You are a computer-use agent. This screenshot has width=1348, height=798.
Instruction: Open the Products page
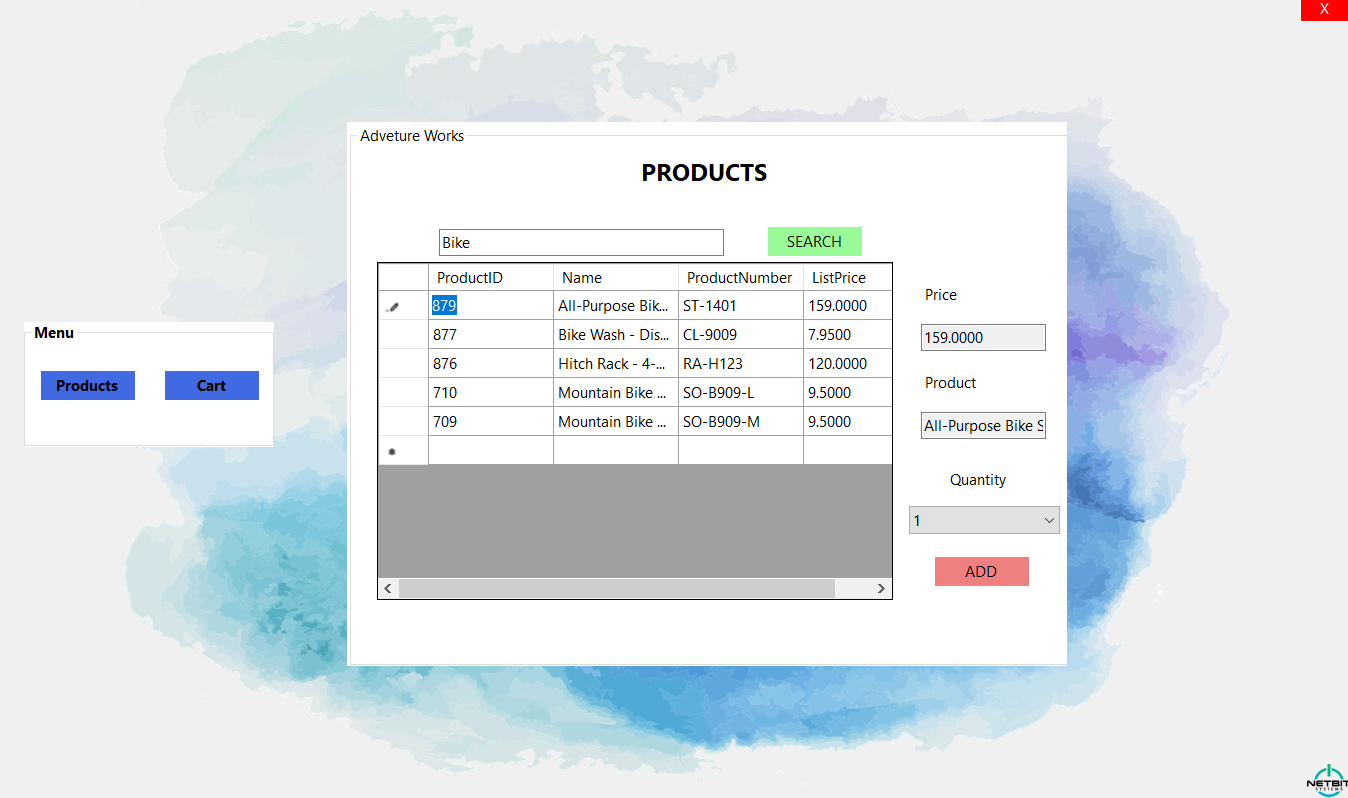pos(87,385)
